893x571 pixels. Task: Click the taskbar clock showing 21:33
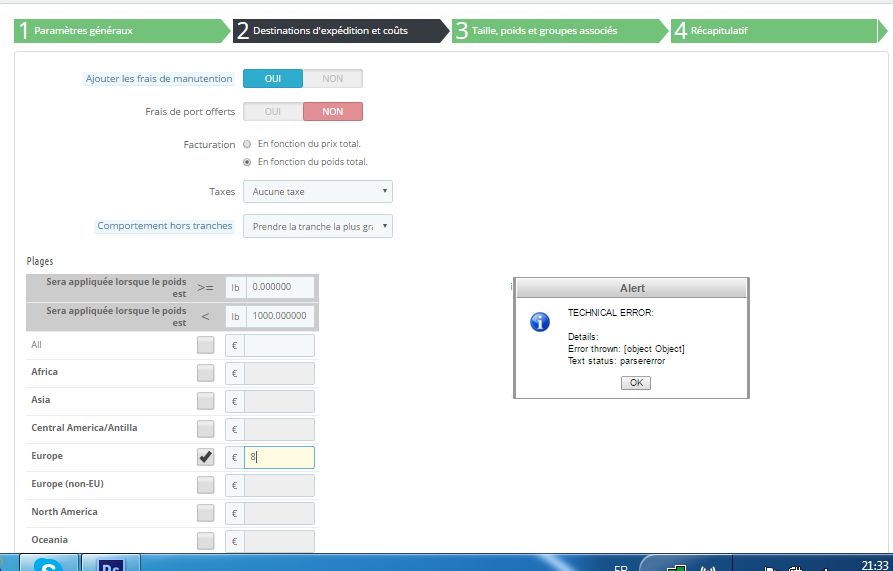pyautogui.click(x=873, y=564)
